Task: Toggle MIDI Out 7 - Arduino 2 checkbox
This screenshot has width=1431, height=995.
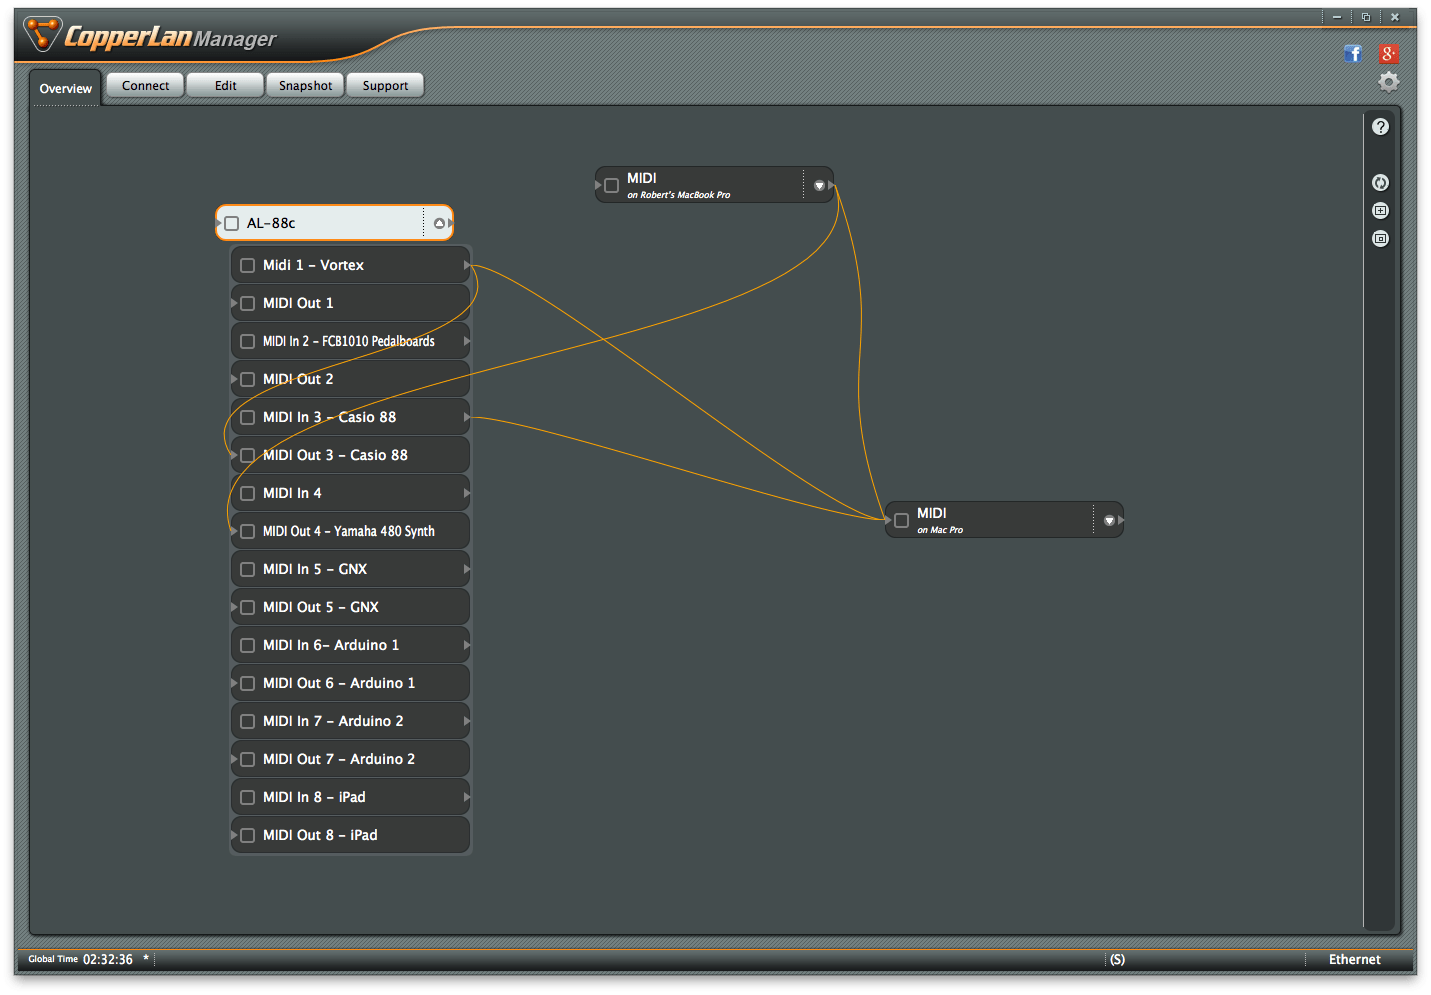Action: coord(248,760)
